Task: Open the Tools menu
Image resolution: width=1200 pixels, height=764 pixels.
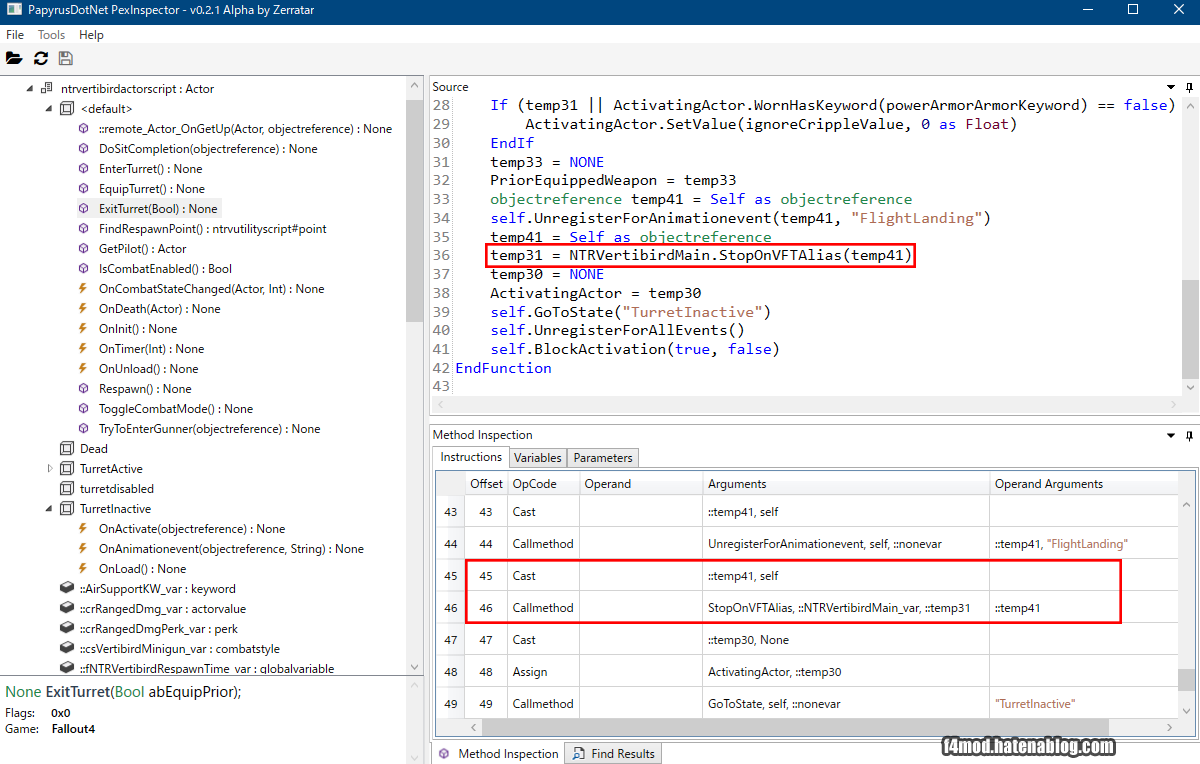Action: (52, 35)
